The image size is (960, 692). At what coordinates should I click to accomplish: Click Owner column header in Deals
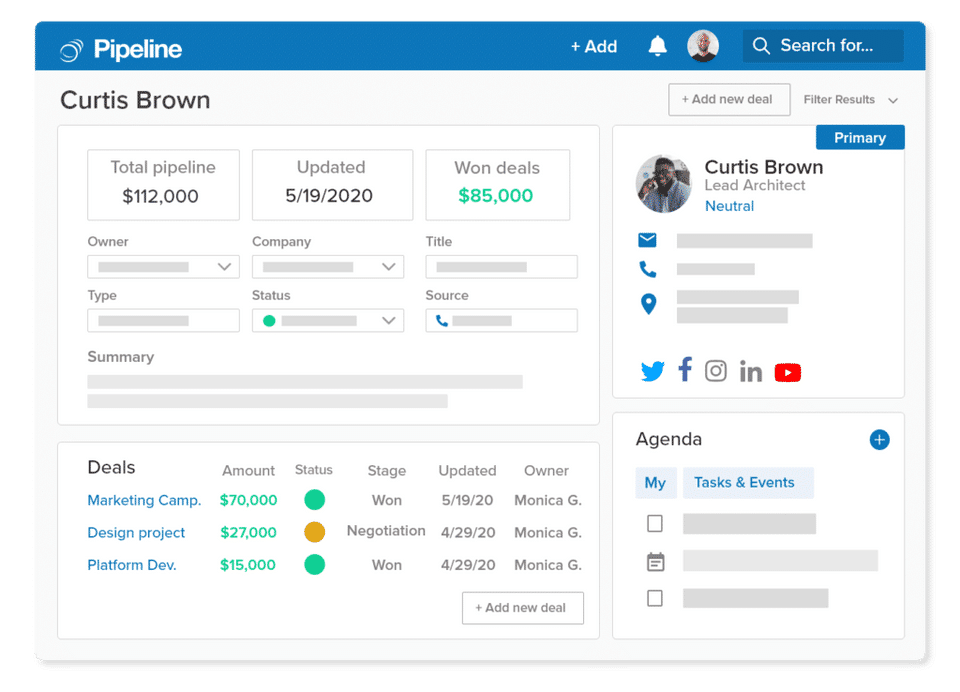click(x=546, y=471)
